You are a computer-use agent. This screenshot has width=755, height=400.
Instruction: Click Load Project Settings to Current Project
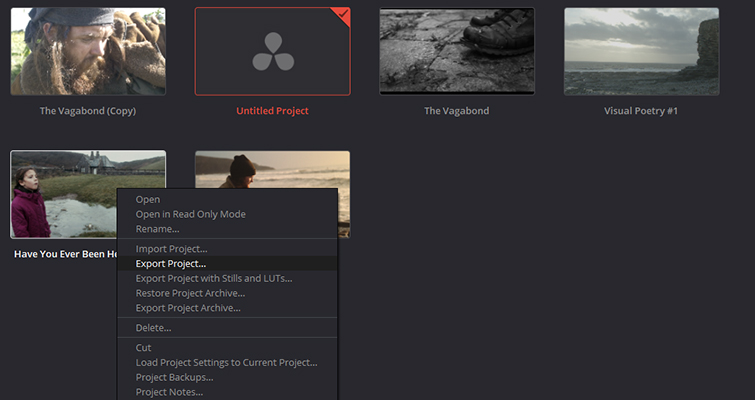[226, 362]
